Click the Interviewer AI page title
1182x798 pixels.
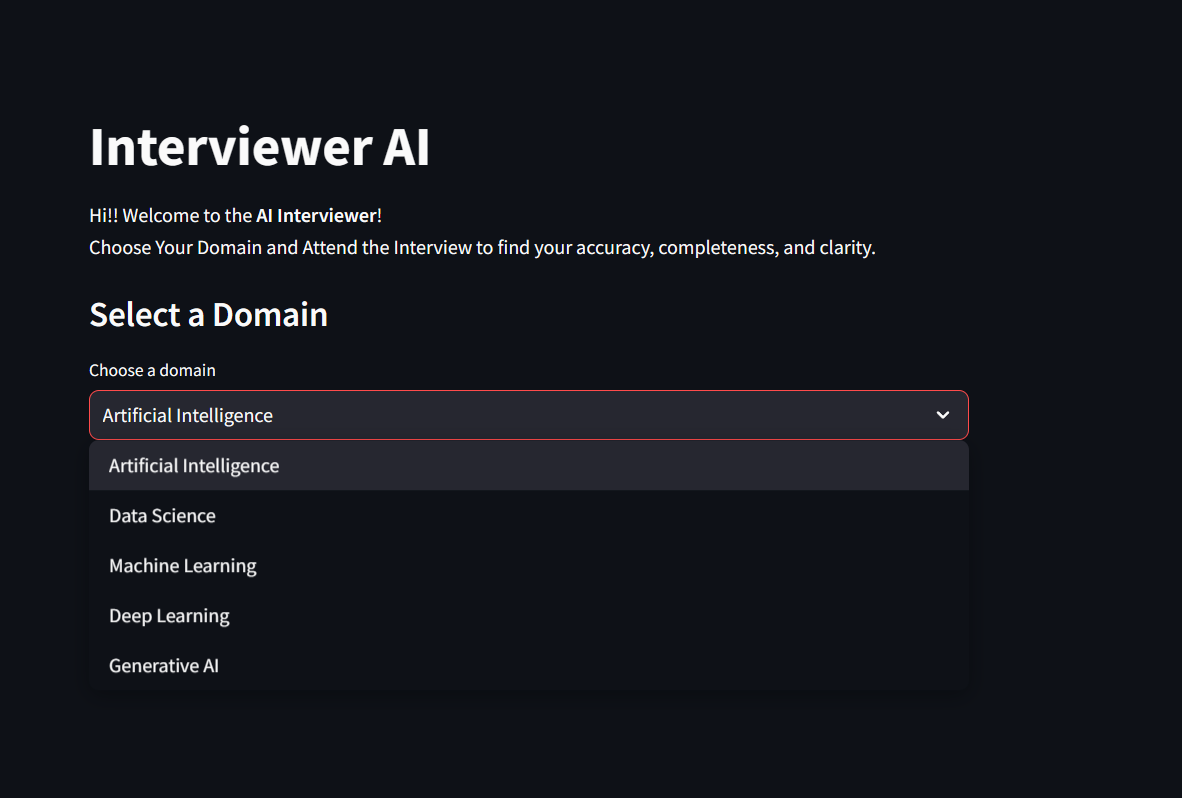click(259, 146)
